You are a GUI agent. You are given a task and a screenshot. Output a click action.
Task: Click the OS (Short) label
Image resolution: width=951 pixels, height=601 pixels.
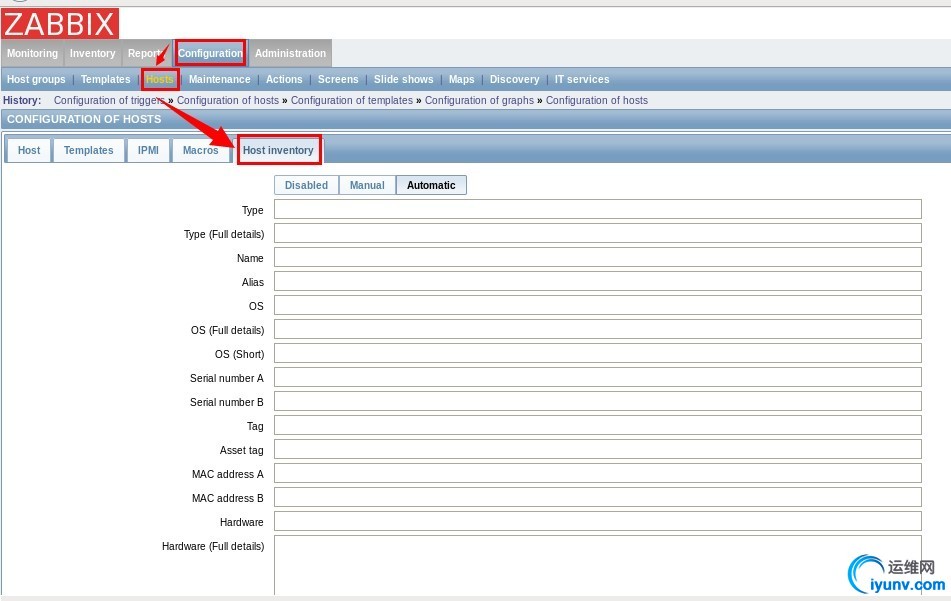(x=239, y=354)
